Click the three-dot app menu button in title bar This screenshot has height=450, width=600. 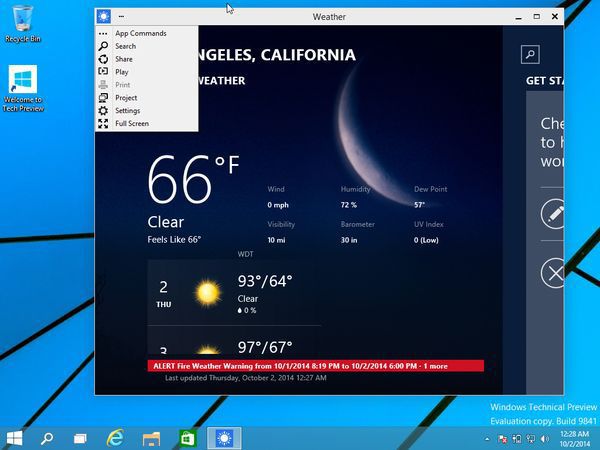[x=121, y=16]
